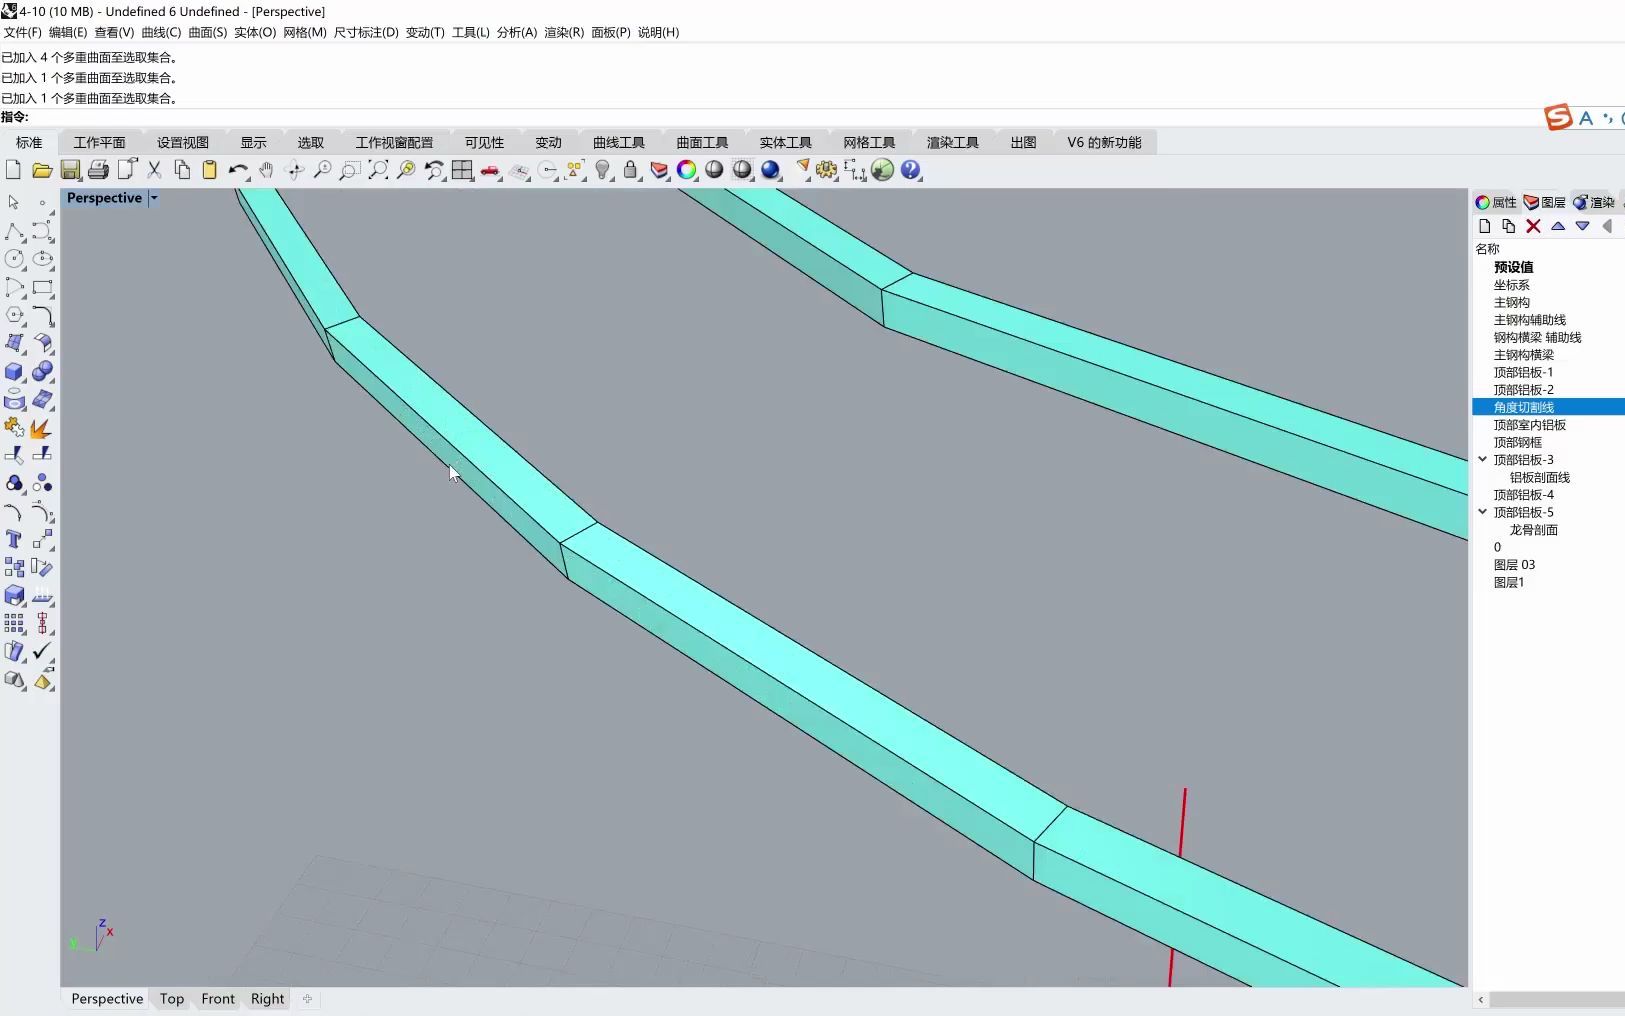Select the Text tool in the left toolbar
The image size is (1625, 1016).
[14, 540]
